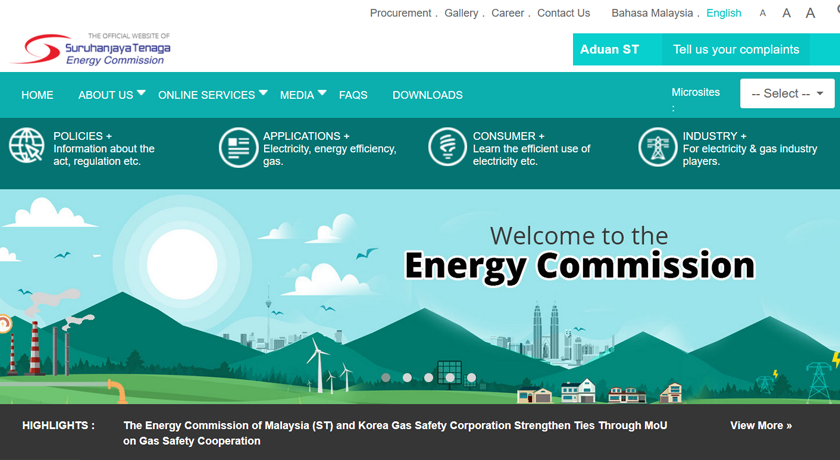The height and width of the screenshot is (460, 840).
Task: Select the smallest font size A
Action: tap(763, 13)
